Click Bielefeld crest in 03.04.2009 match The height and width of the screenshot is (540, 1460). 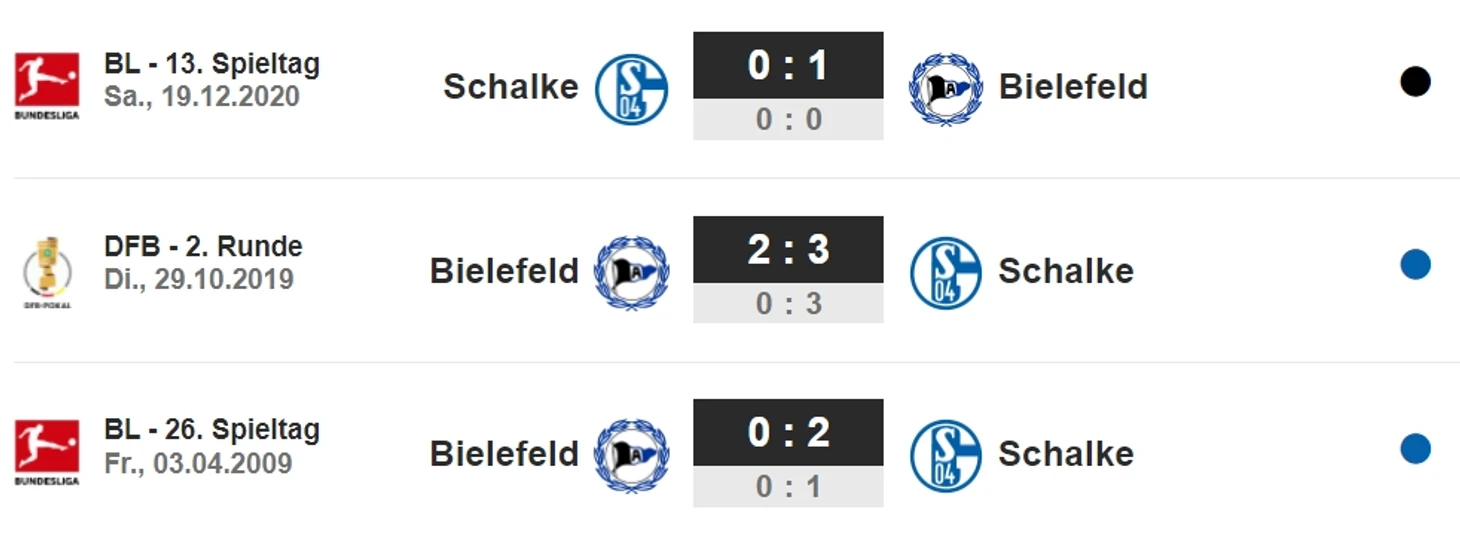[x=631, y=455]
